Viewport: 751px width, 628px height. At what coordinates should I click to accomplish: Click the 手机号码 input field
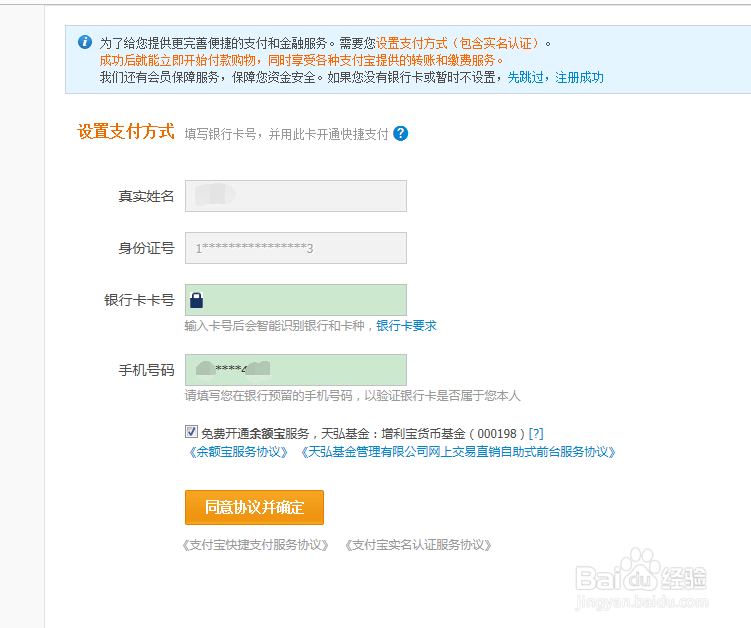click(x=296, y=370)
